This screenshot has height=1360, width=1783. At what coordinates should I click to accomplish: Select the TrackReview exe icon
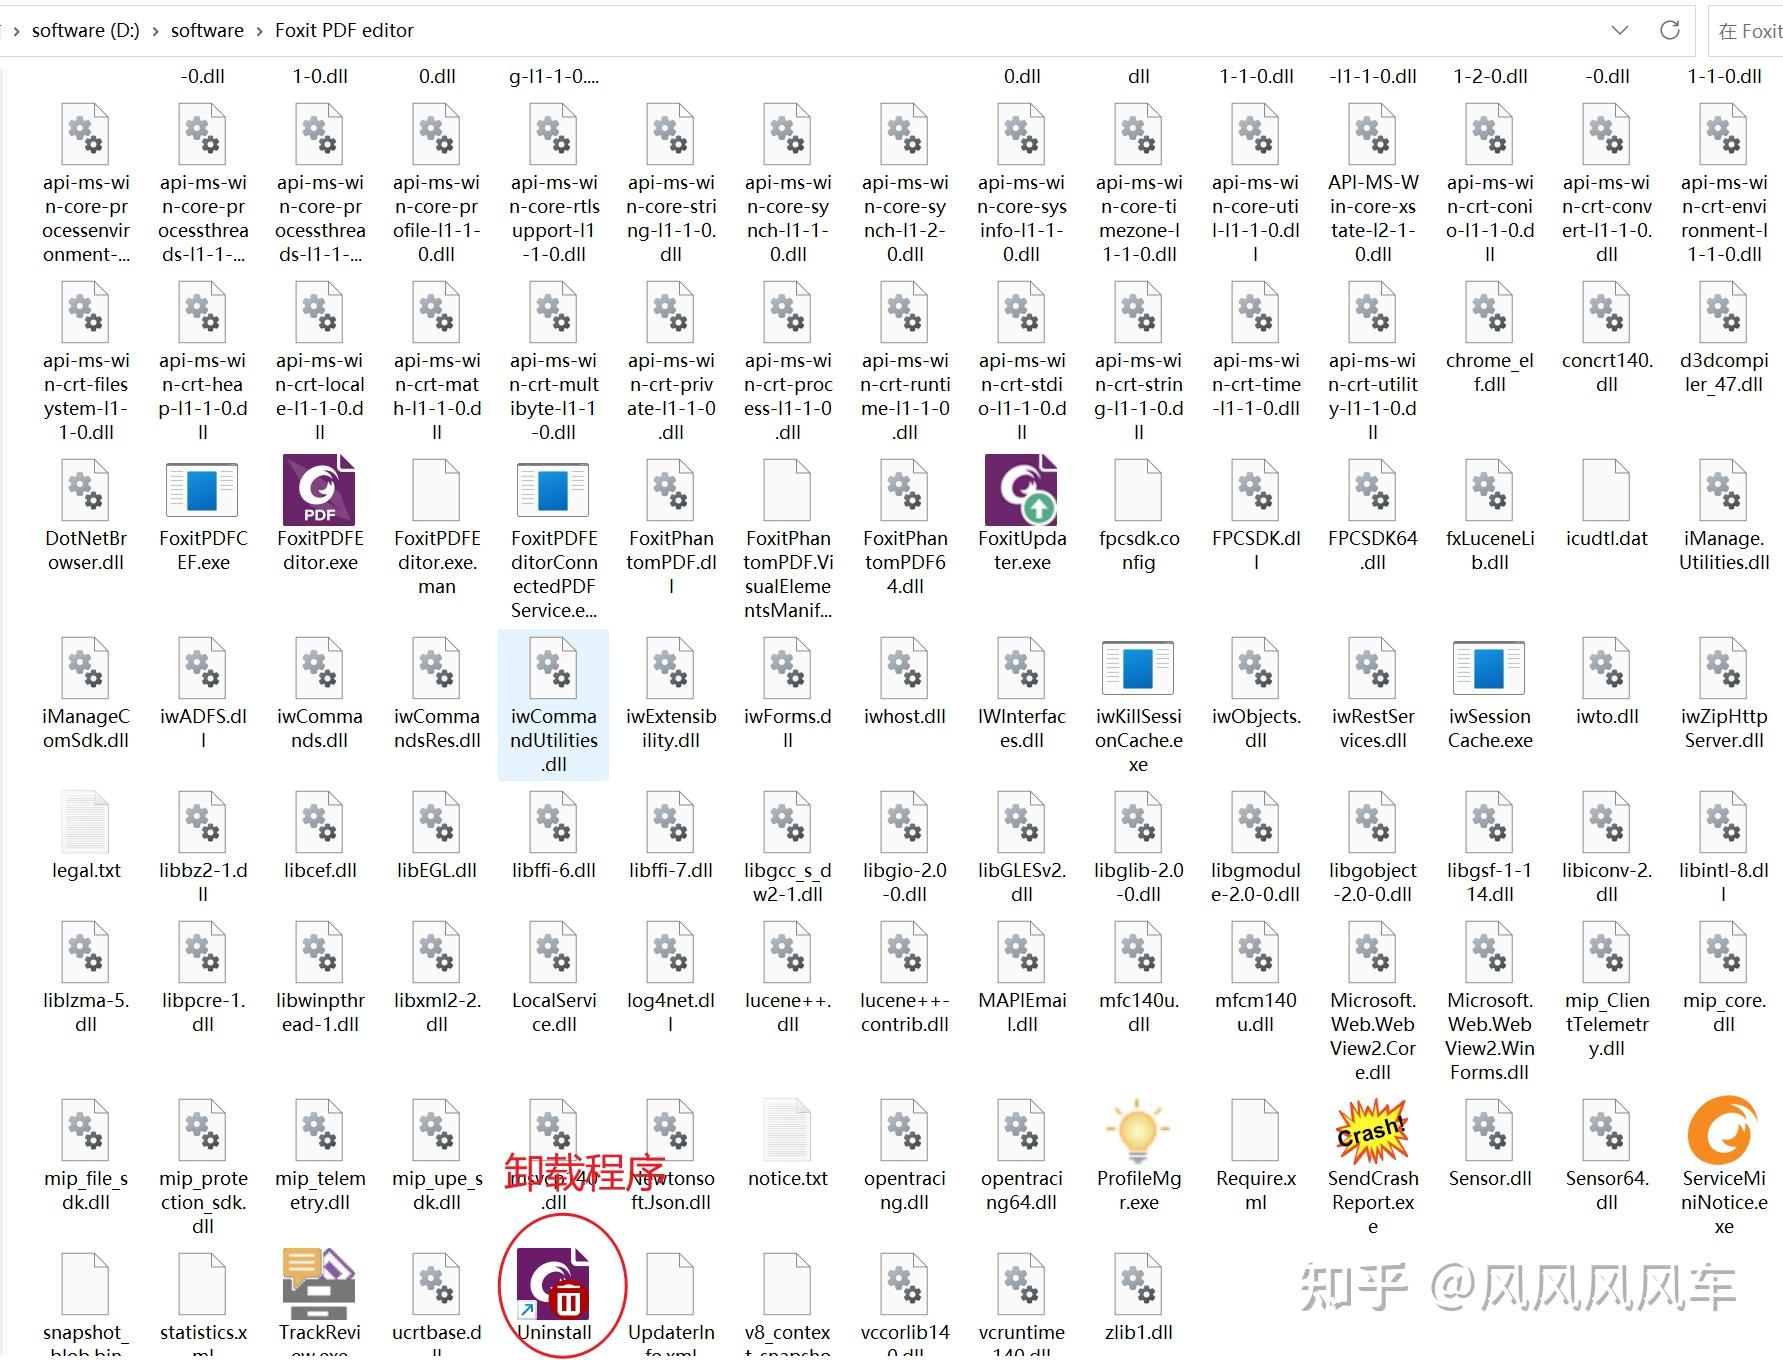319,1284
